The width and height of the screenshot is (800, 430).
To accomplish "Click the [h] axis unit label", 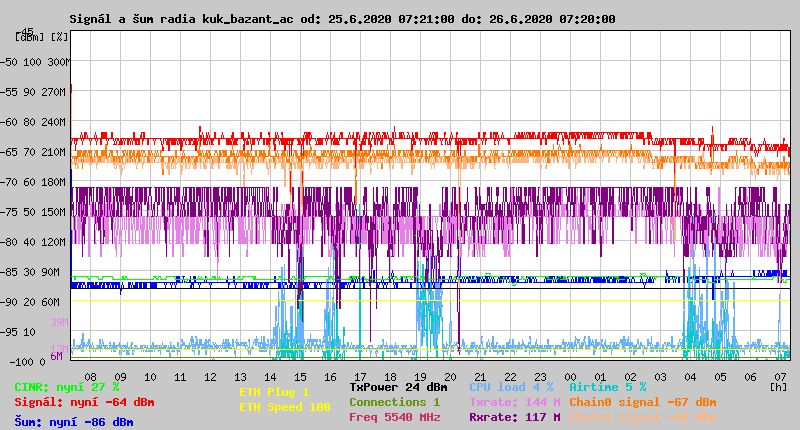I will [x=778, y=386].
